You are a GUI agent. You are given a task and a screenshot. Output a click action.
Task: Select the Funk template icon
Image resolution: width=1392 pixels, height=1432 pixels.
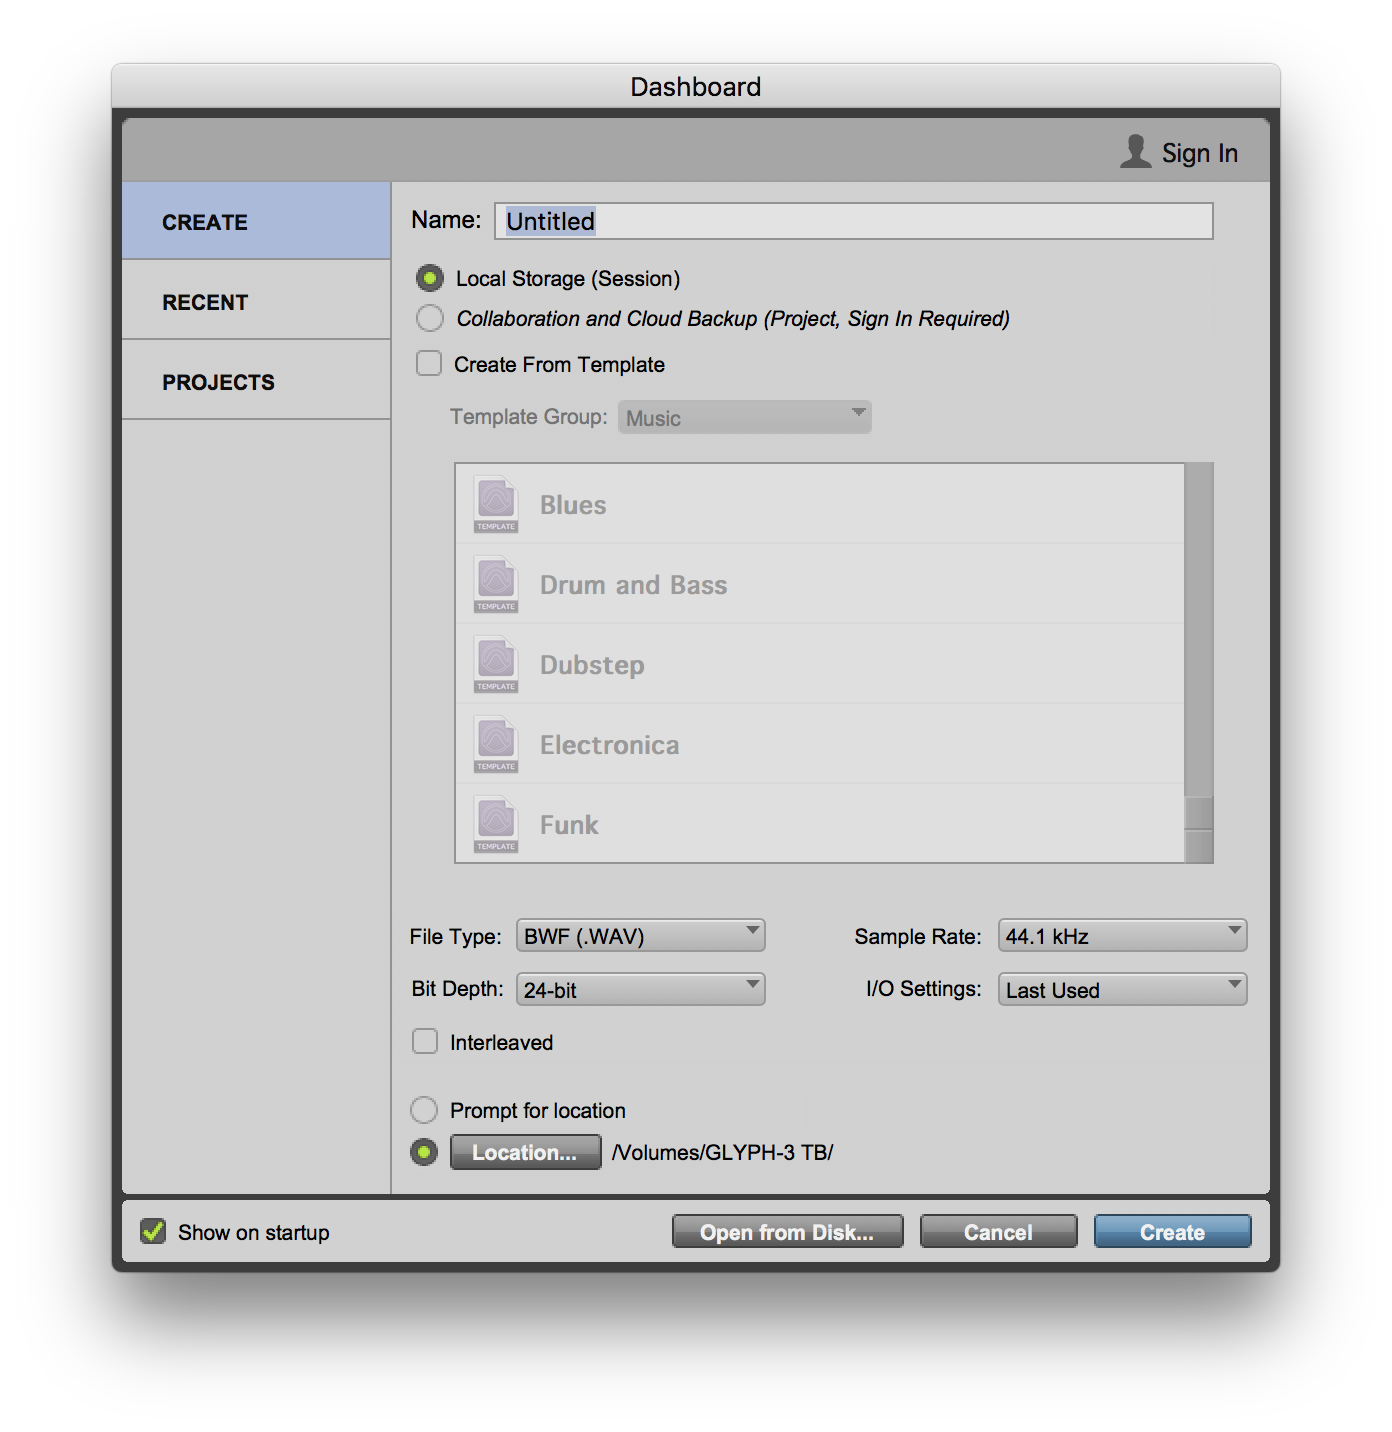tap(494, 824)
